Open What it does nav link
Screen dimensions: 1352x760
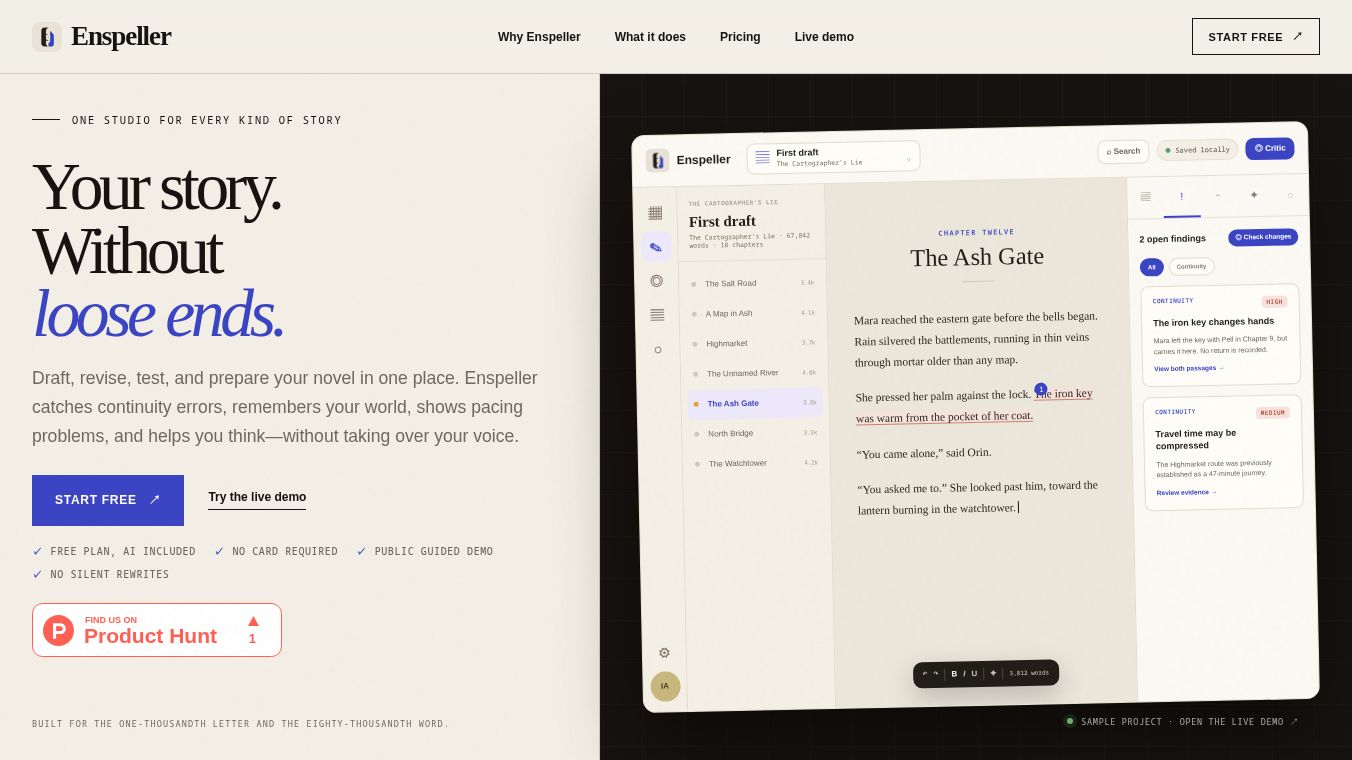650,37
